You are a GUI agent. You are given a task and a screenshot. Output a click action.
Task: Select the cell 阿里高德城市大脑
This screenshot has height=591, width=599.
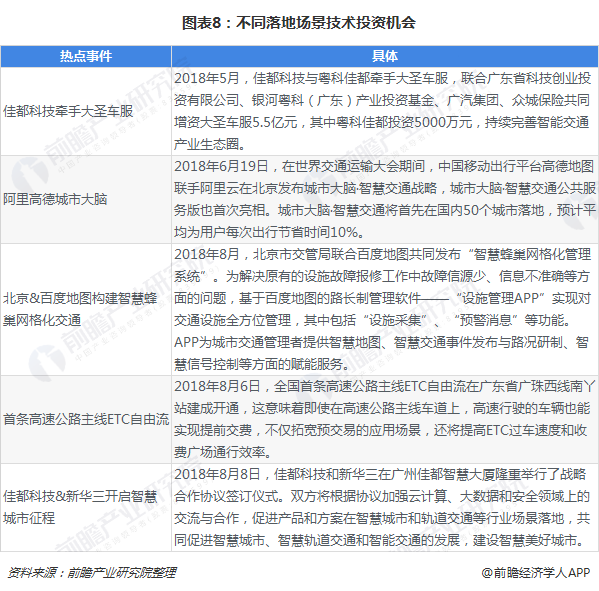point(86,199)
